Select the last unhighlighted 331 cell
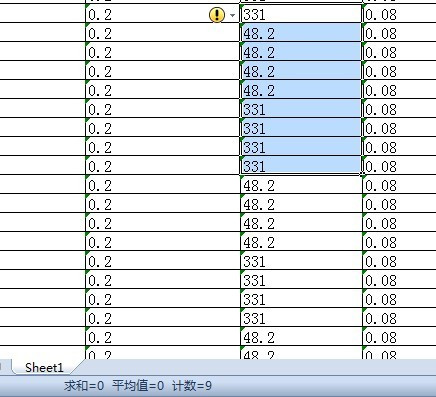 (301, 317)
